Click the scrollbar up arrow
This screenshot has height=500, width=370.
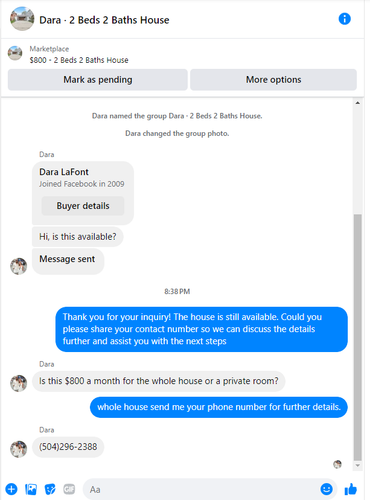click(358, 103)
